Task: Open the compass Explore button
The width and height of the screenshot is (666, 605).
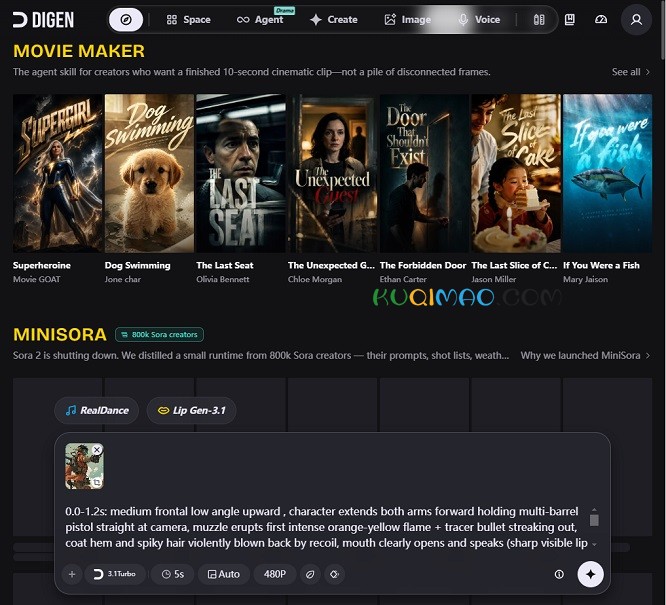Action: click(126, 20)
